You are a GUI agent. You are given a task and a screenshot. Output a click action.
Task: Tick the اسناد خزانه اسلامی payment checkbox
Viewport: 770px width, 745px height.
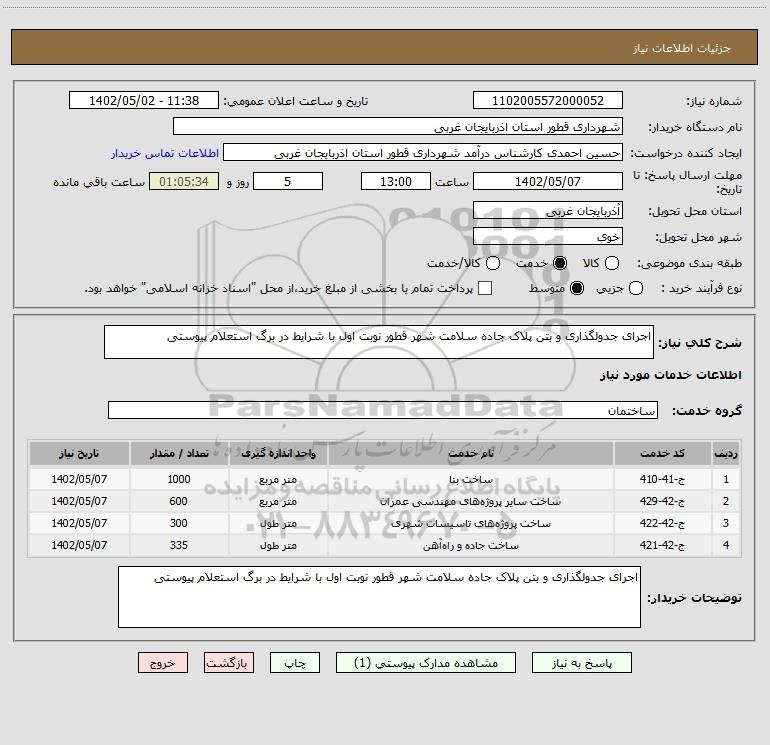click(485, 288)
